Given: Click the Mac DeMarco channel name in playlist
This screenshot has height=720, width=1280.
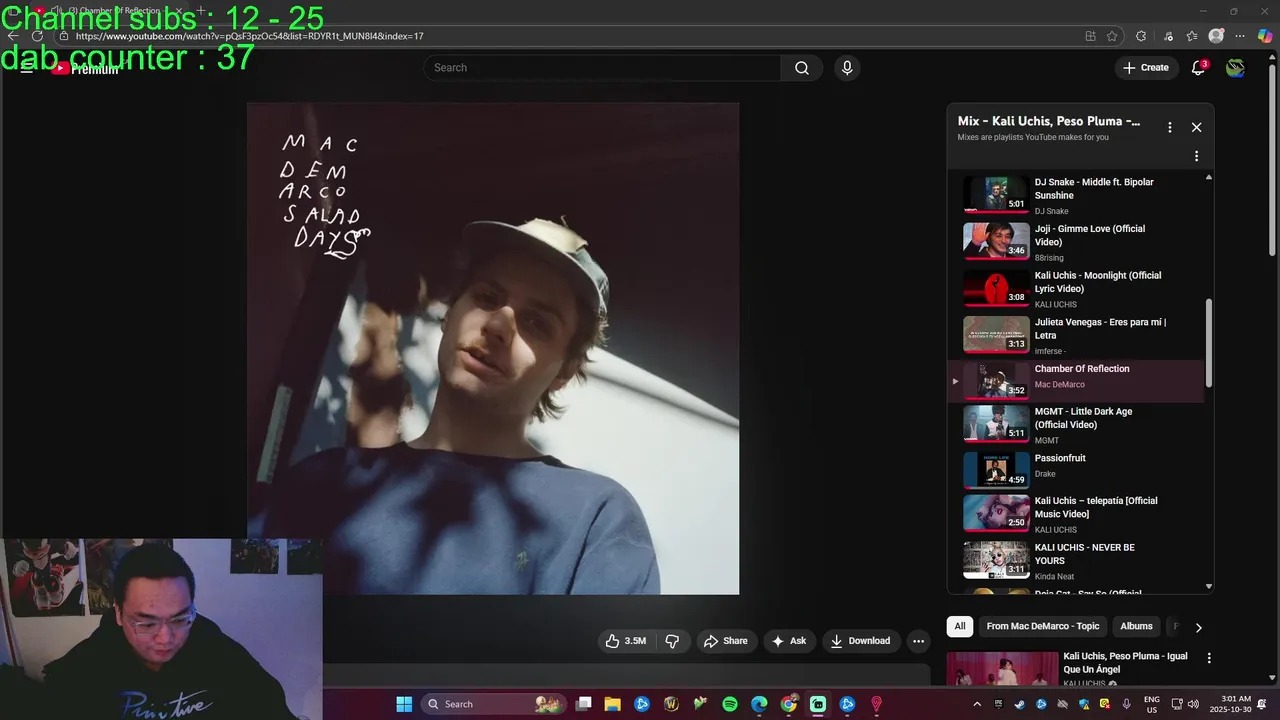Looking at the screenshot, I should point(1059,385).
